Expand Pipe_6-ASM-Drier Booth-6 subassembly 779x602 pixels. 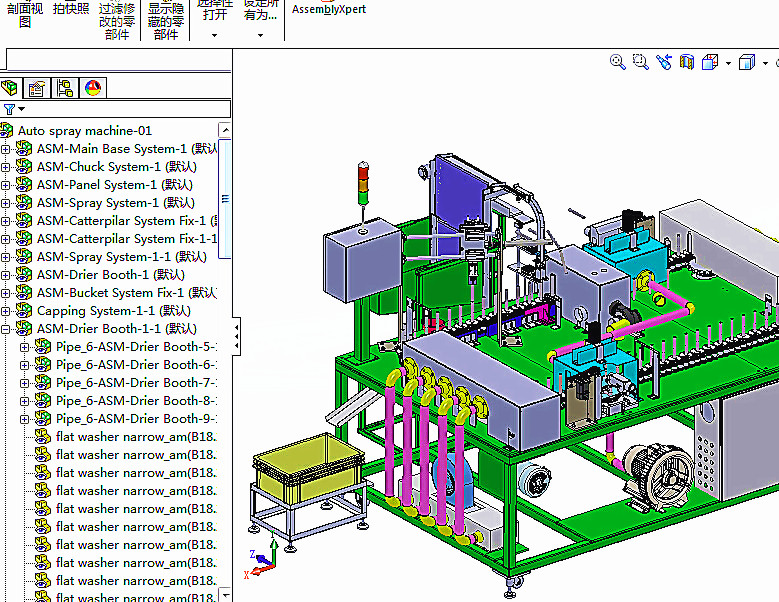(24, 365)
